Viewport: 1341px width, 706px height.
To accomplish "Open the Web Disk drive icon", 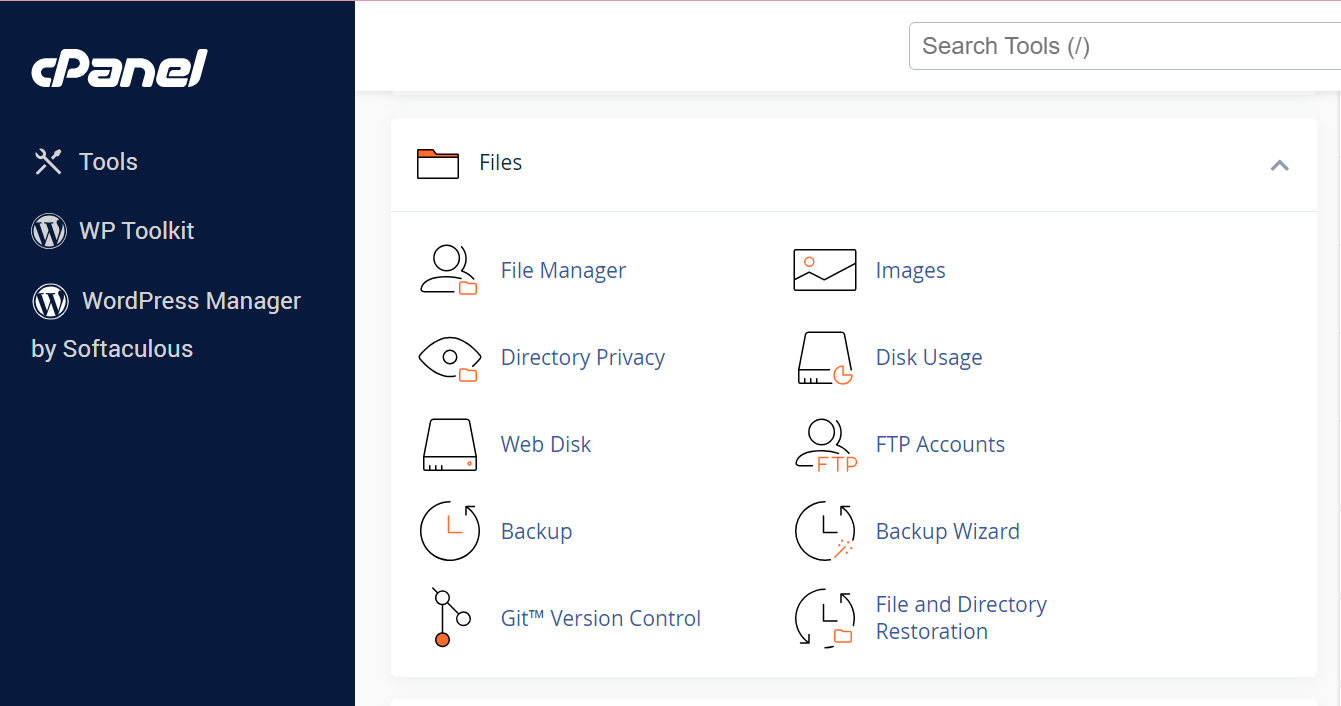I will 450,445.
